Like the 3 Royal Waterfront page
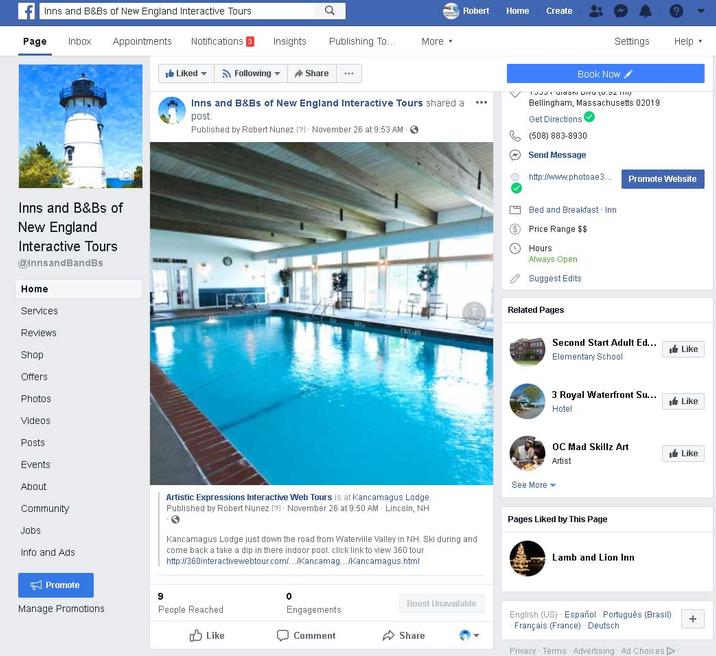The image size is (716, 656). pos(683,401)
